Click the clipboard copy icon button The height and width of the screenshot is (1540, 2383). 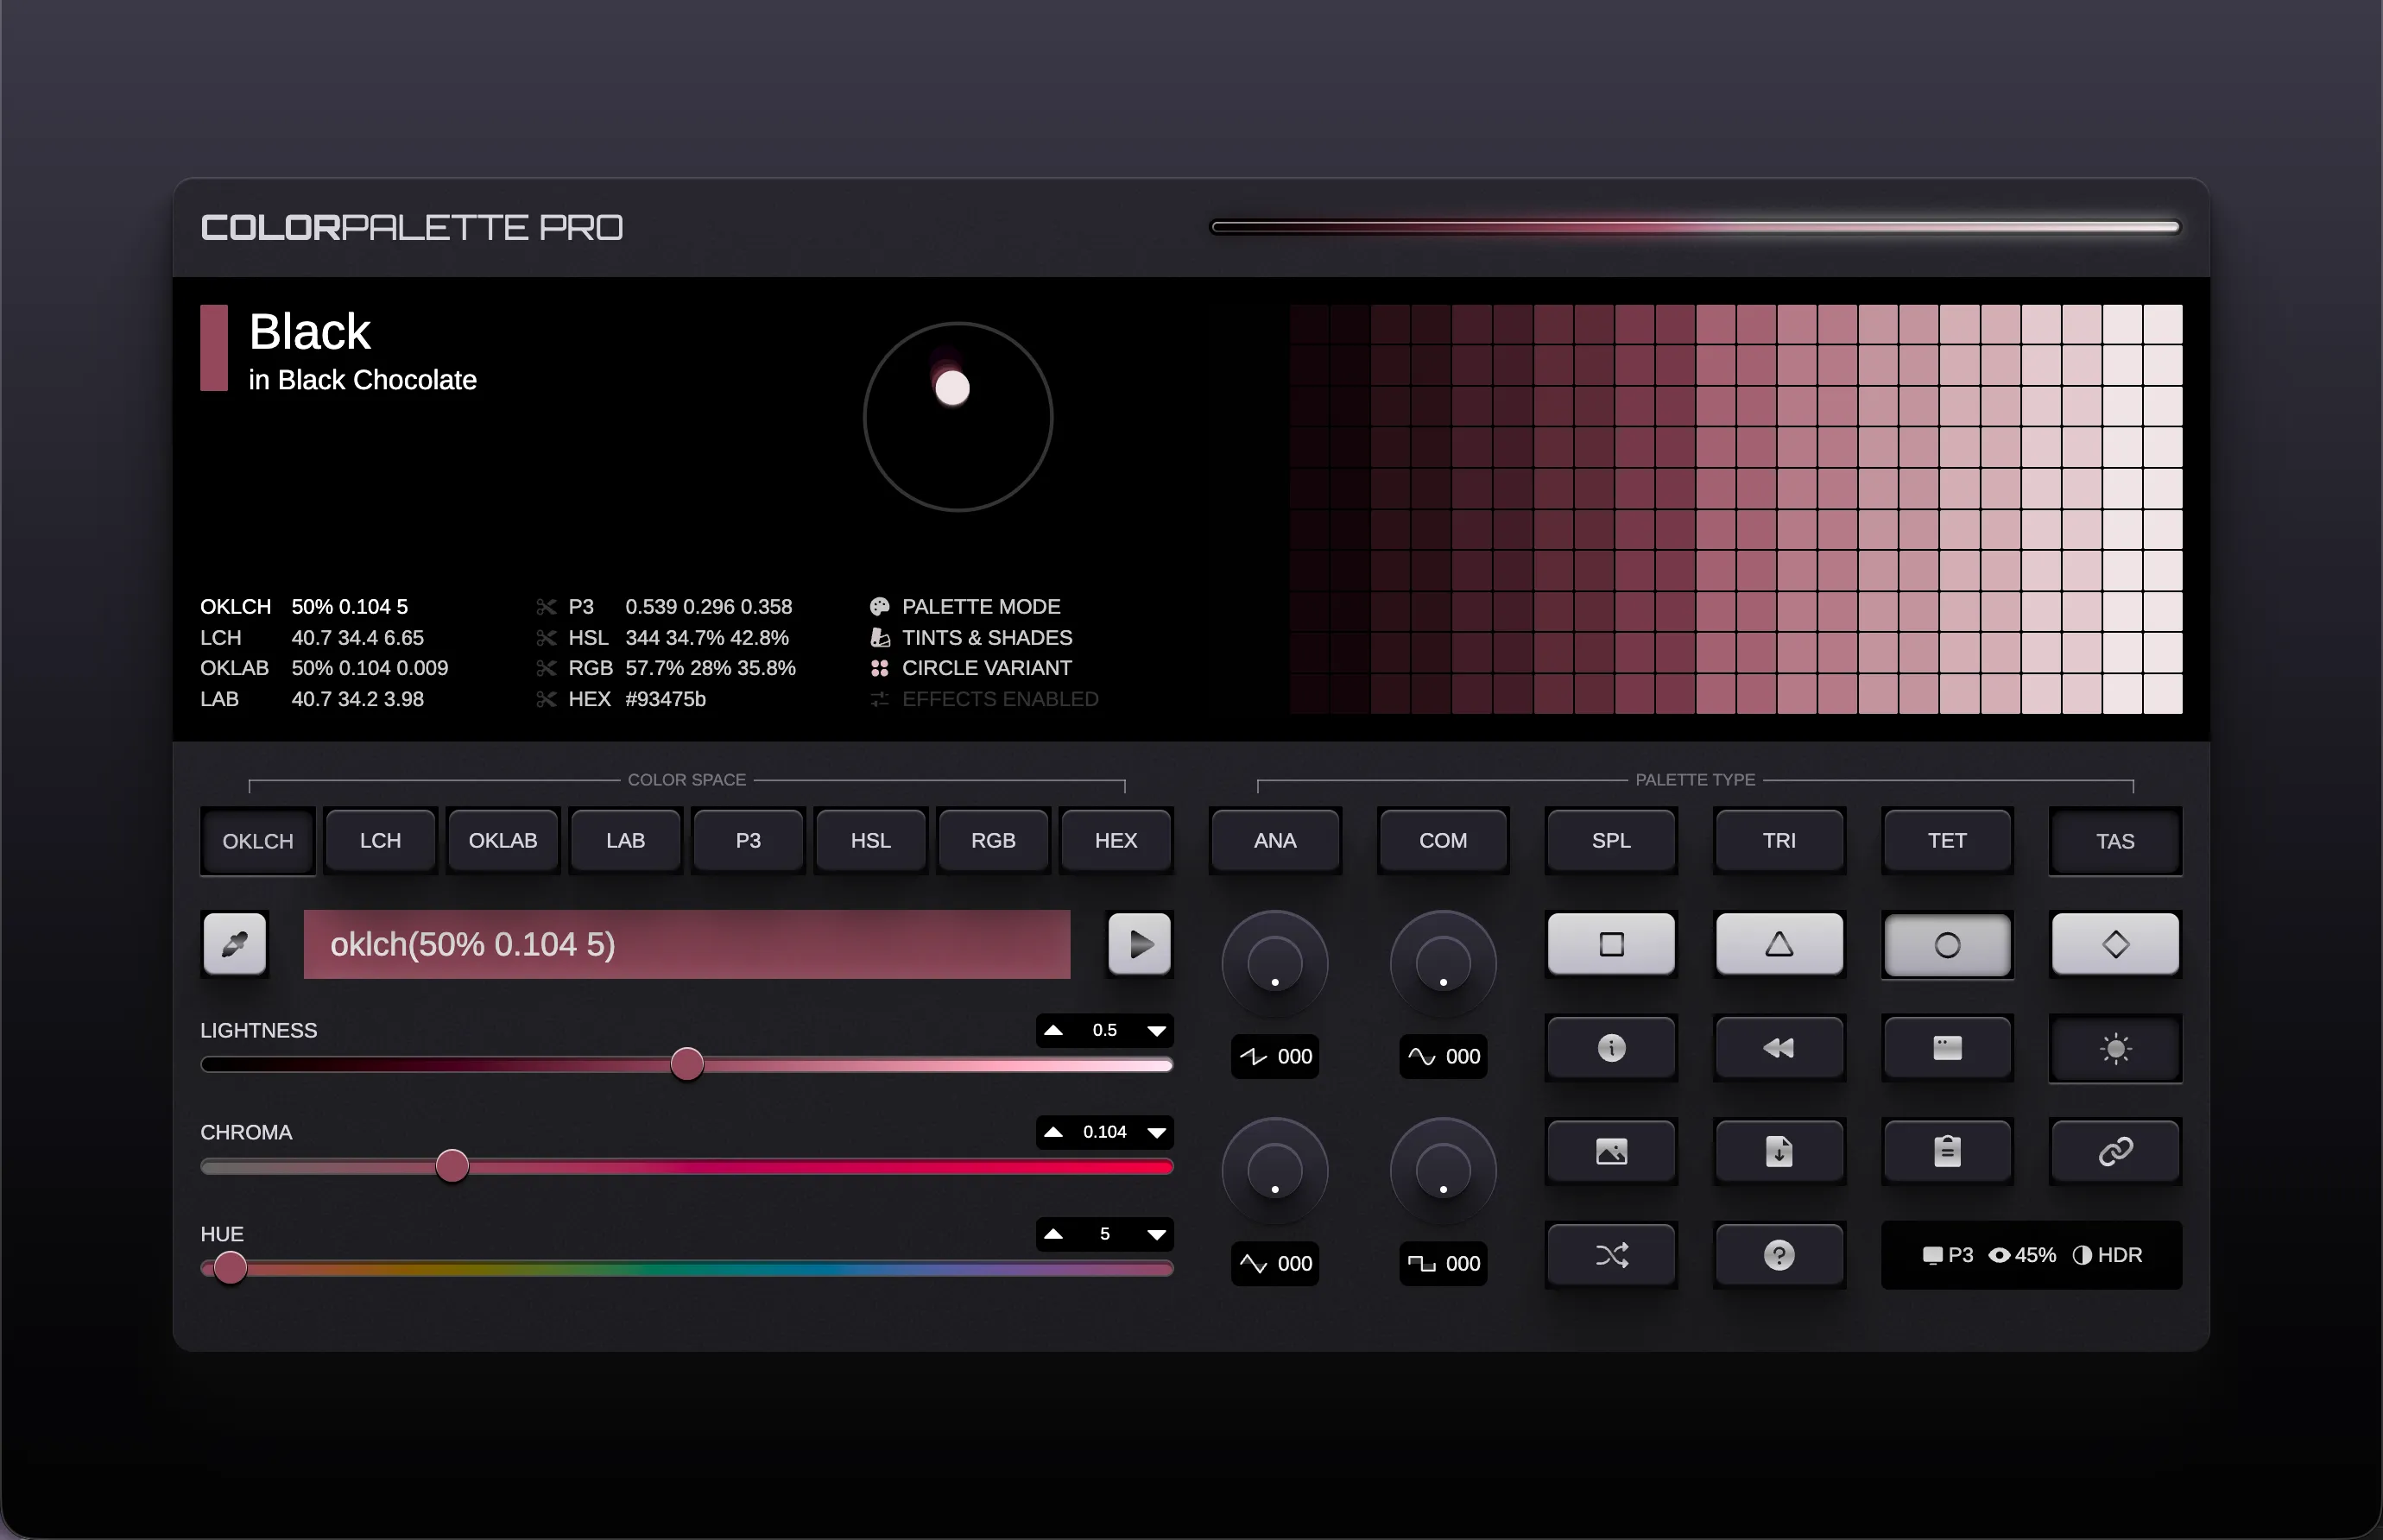[x=1946, y=1152]
